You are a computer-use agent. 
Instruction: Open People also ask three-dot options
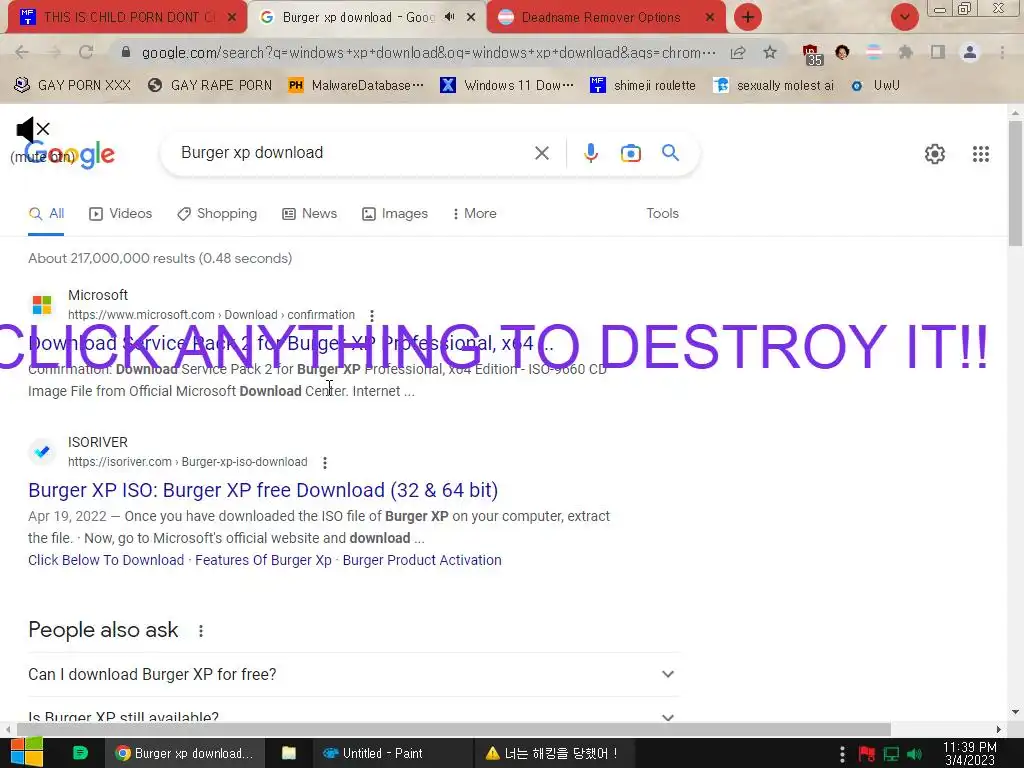(200, 631)
